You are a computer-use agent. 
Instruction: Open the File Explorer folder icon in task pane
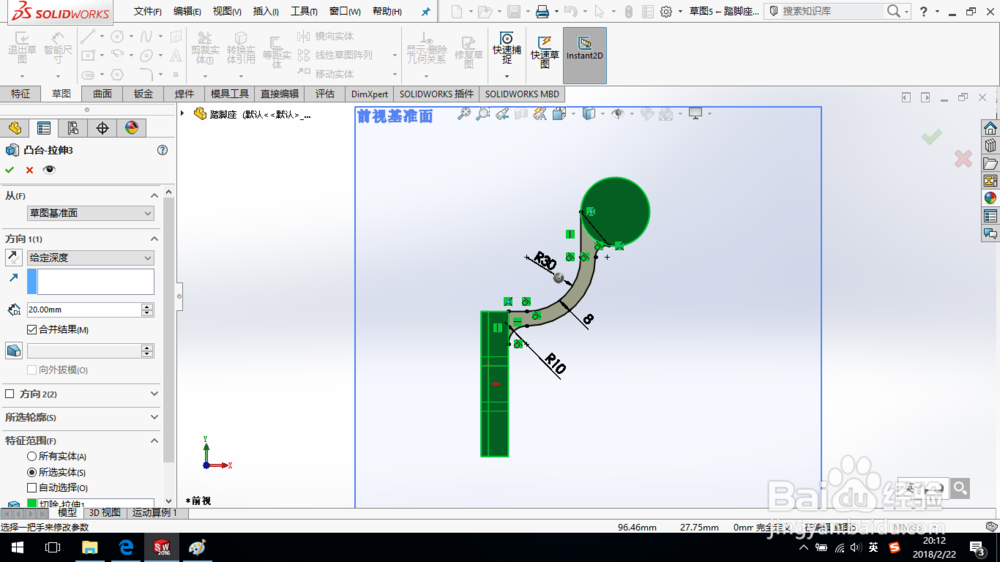click(990, 163)
